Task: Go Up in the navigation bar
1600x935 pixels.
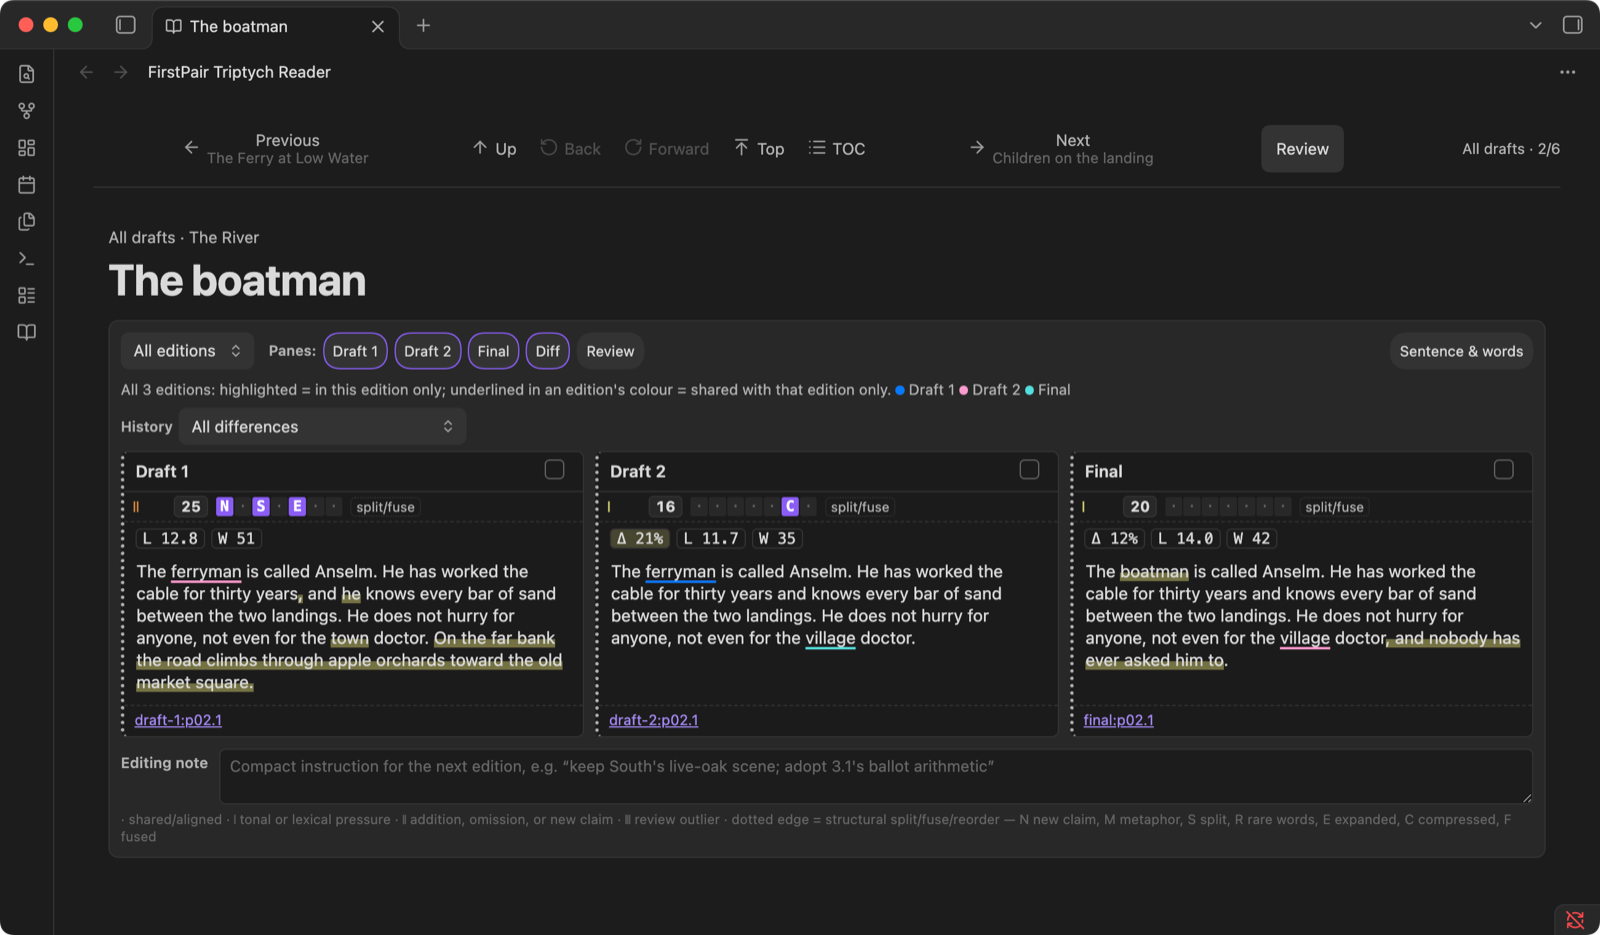Action: [x=494, y=149]
